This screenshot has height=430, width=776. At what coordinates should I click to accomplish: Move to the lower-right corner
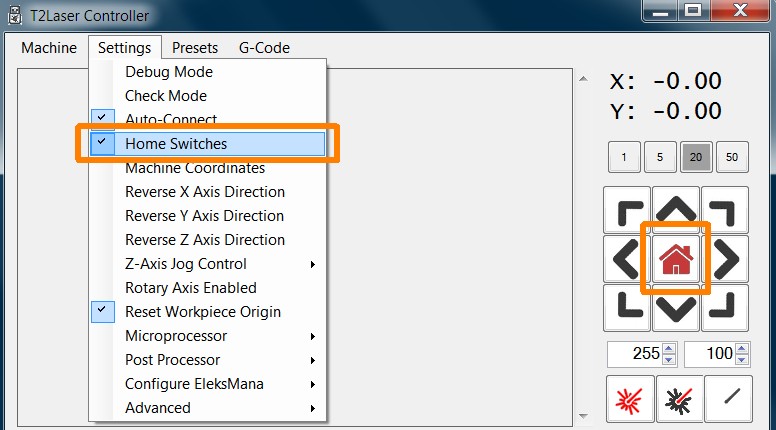point(725,308)
